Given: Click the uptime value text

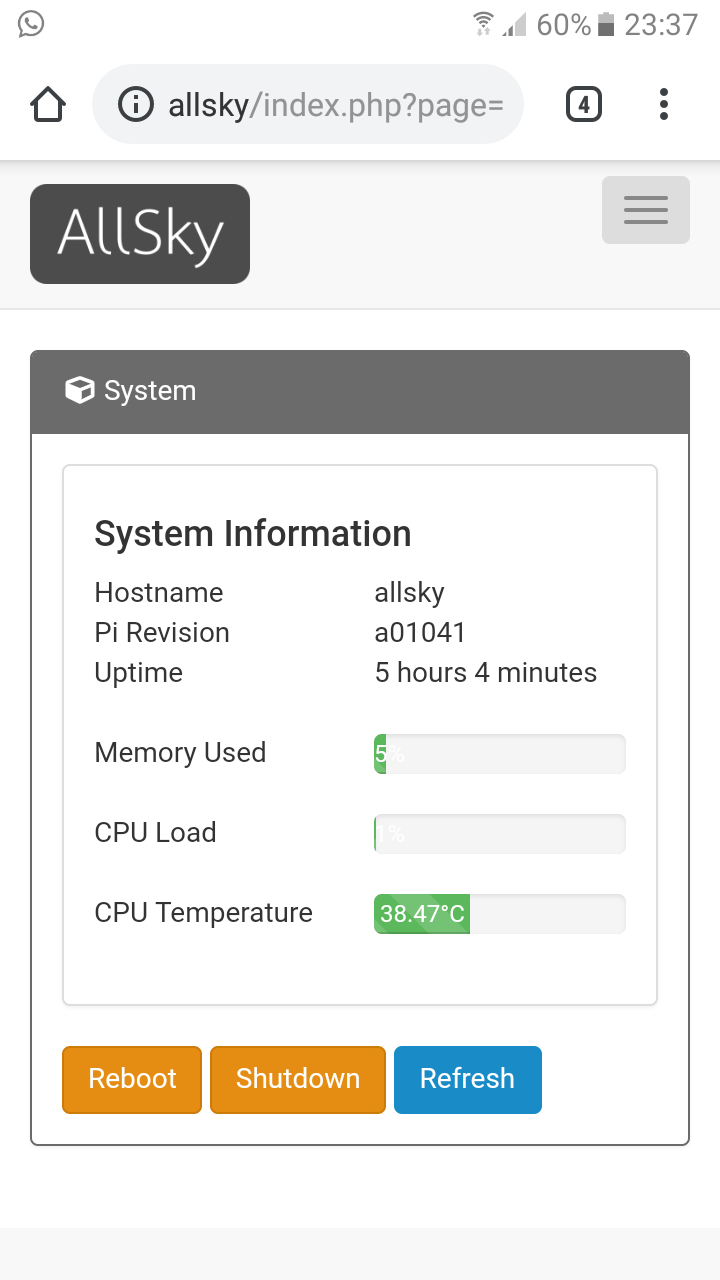Looking at the screenshot, I should tap(485, 673).
